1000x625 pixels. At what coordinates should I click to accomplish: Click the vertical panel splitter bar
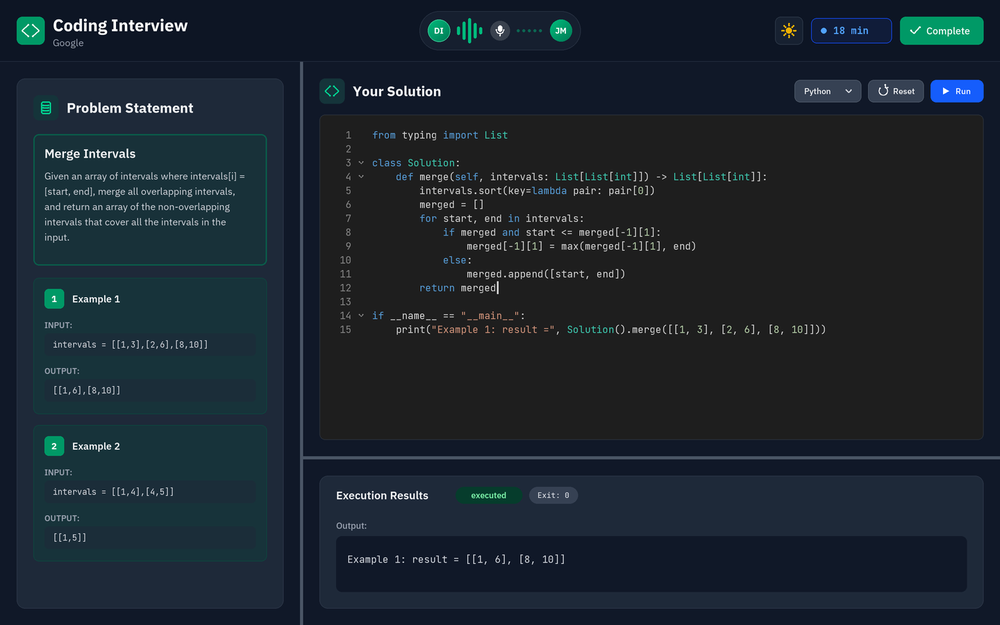tap(301, 343)
